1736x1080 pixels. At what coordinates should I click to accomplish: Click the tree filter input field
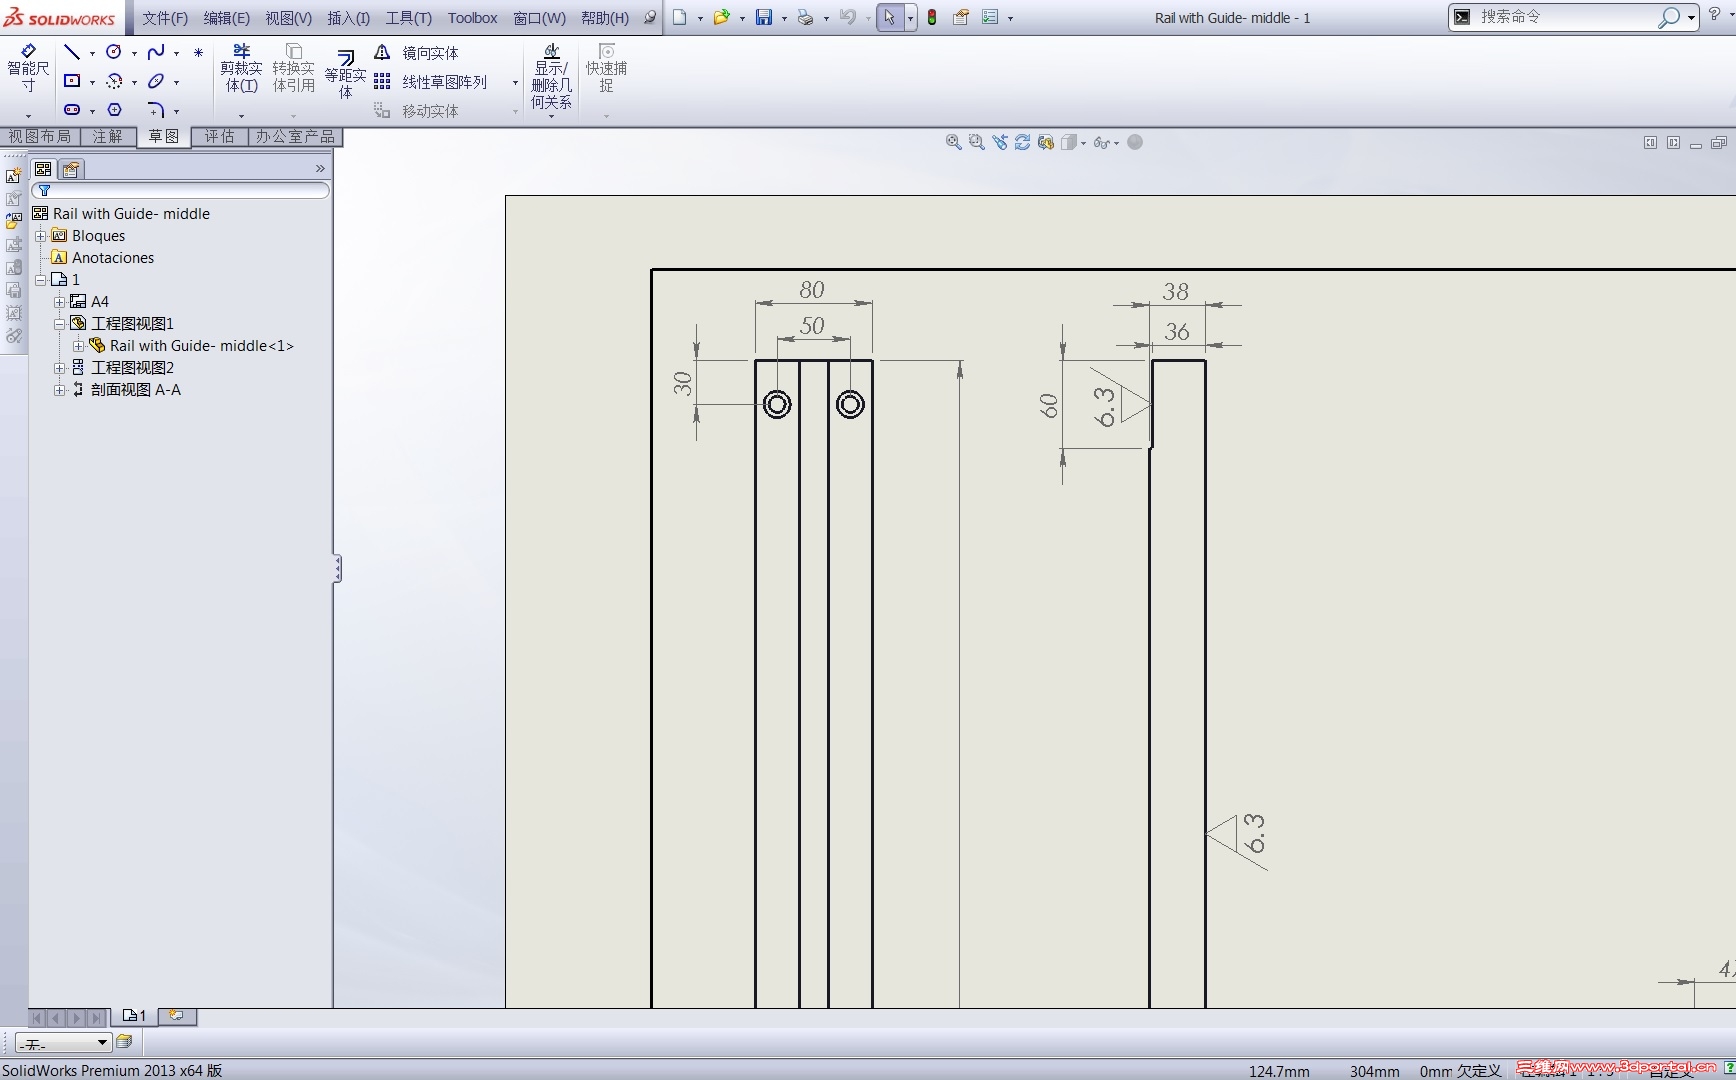pyautogui.click(x=180, y=190)
